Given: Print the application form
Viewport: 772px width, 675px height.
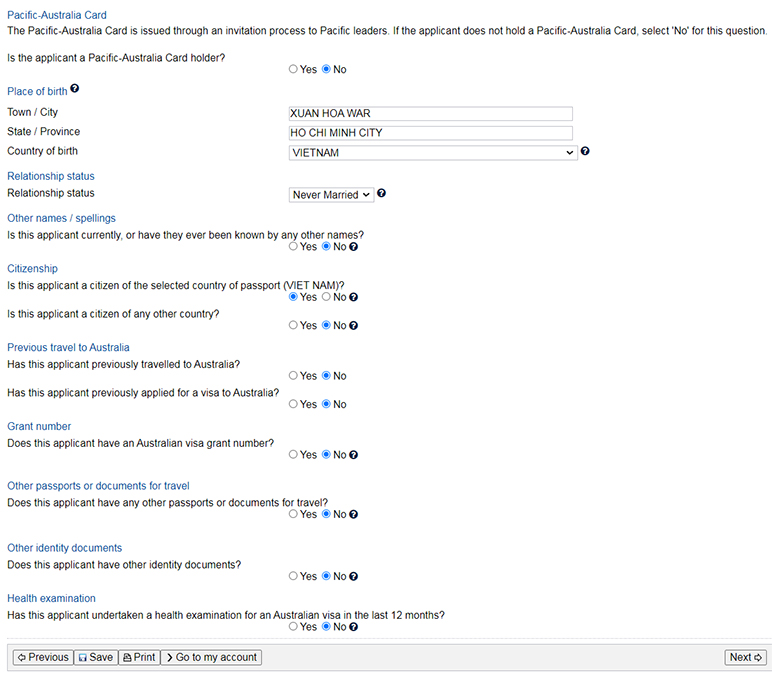Looking at the screenshot, I should pyautogui.click(x=139, y=658).
